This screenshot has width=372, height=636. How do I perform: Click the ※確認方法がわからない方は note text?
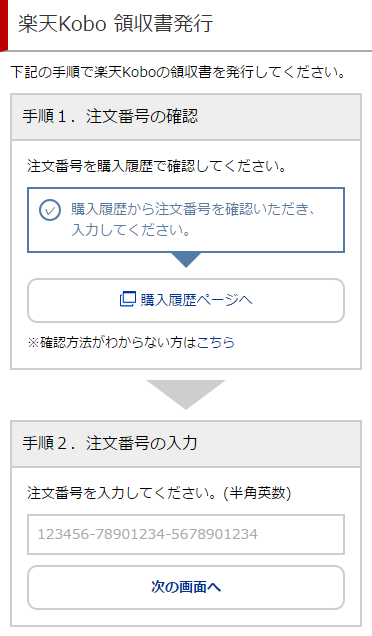[112, 343]
